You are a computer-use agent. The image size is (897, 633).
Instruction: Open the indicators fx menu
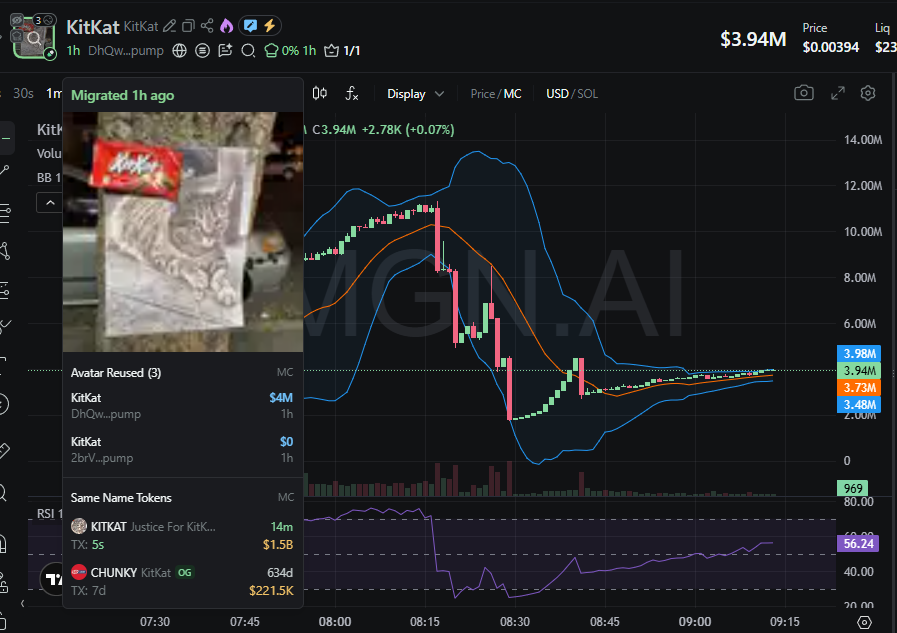click(352, 94)
